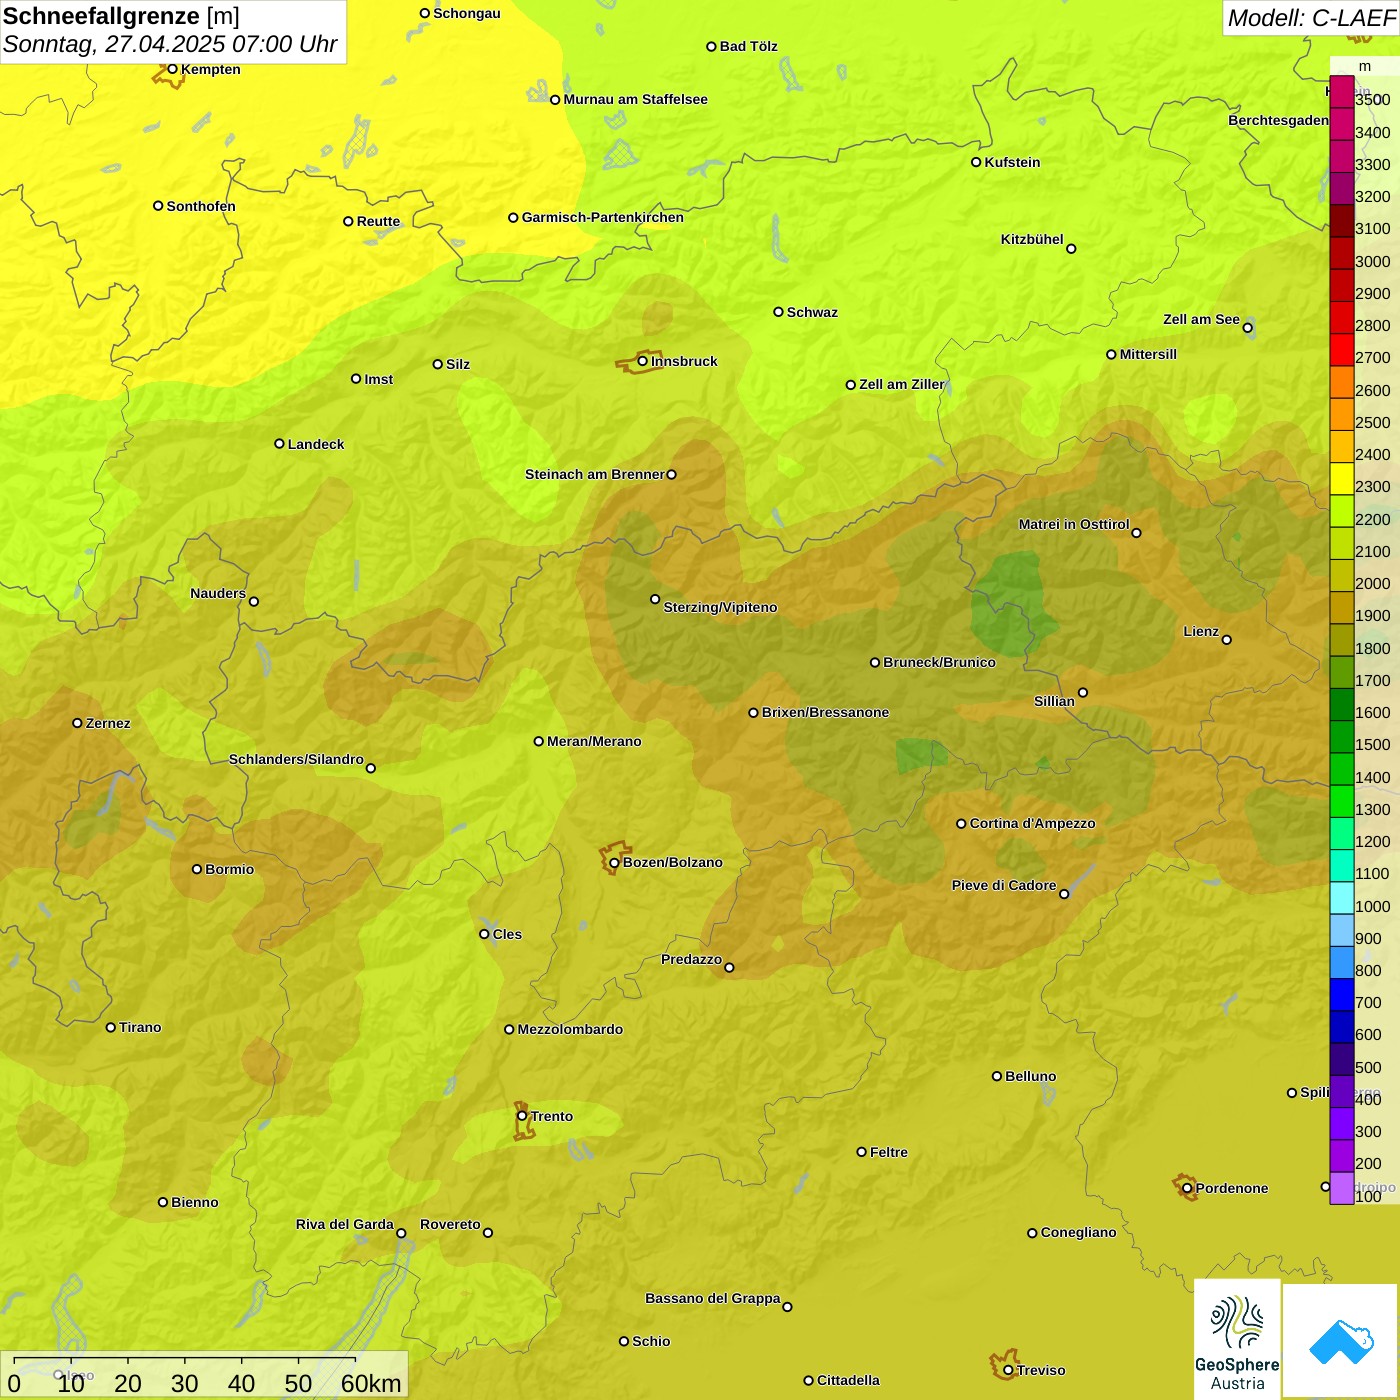
Task: Click the Cles label
Action: click(x=507, y=934)
